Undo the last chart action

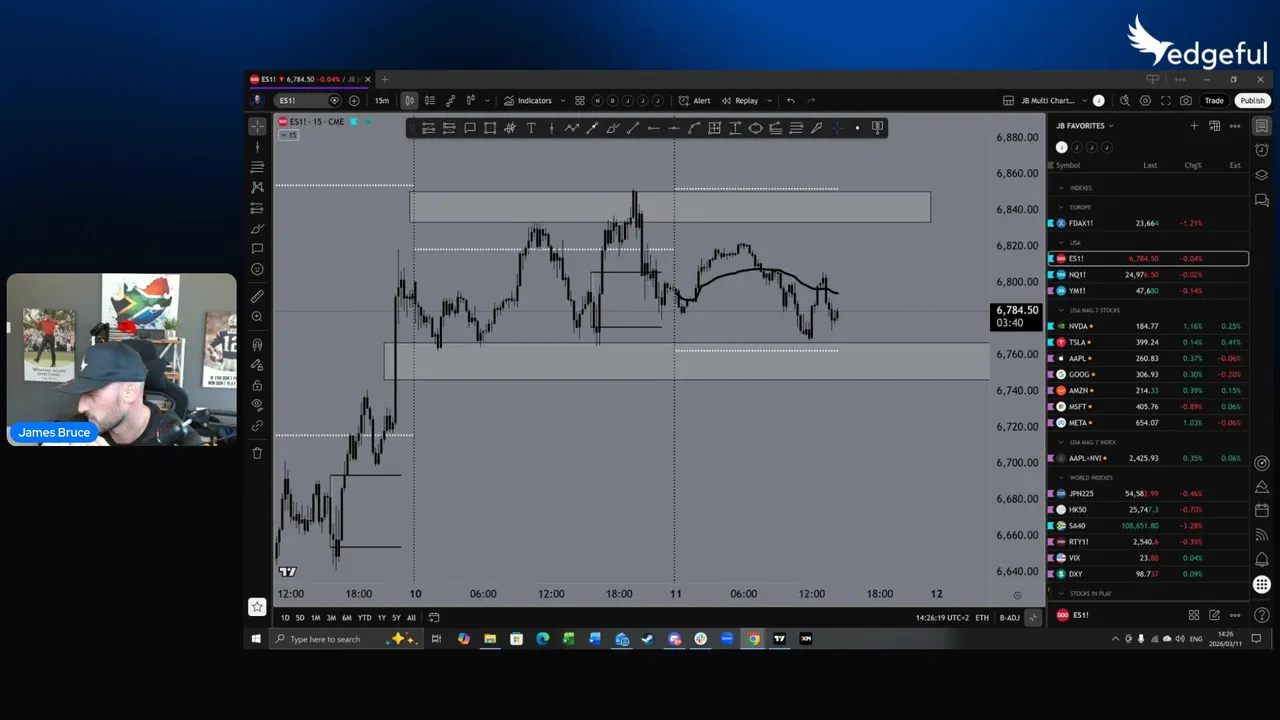tap(791, 100)
